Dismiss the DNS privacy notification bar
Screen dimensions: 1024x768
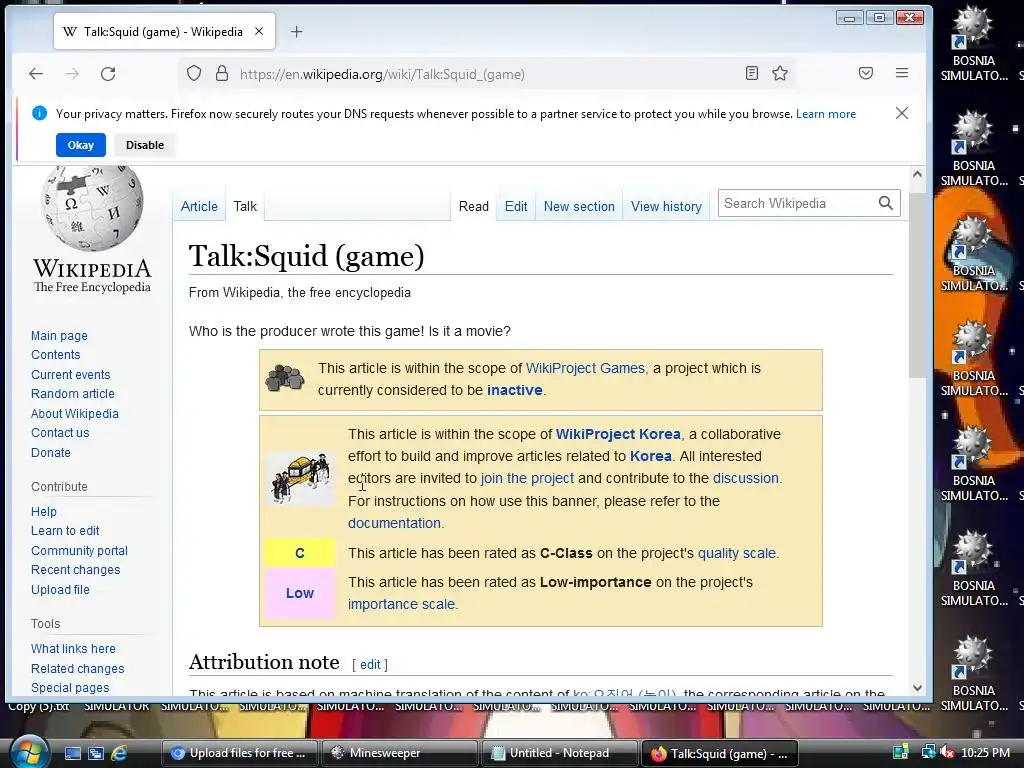[902, 113]
